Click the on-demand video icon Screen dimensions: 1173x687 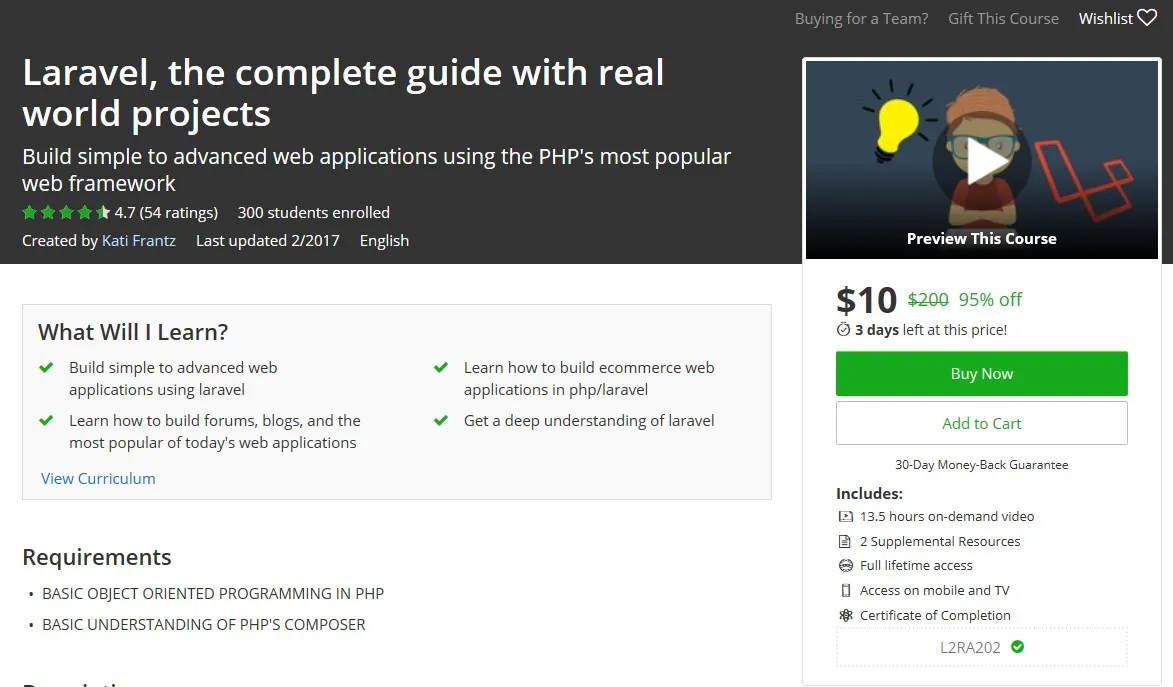[845, 516]
